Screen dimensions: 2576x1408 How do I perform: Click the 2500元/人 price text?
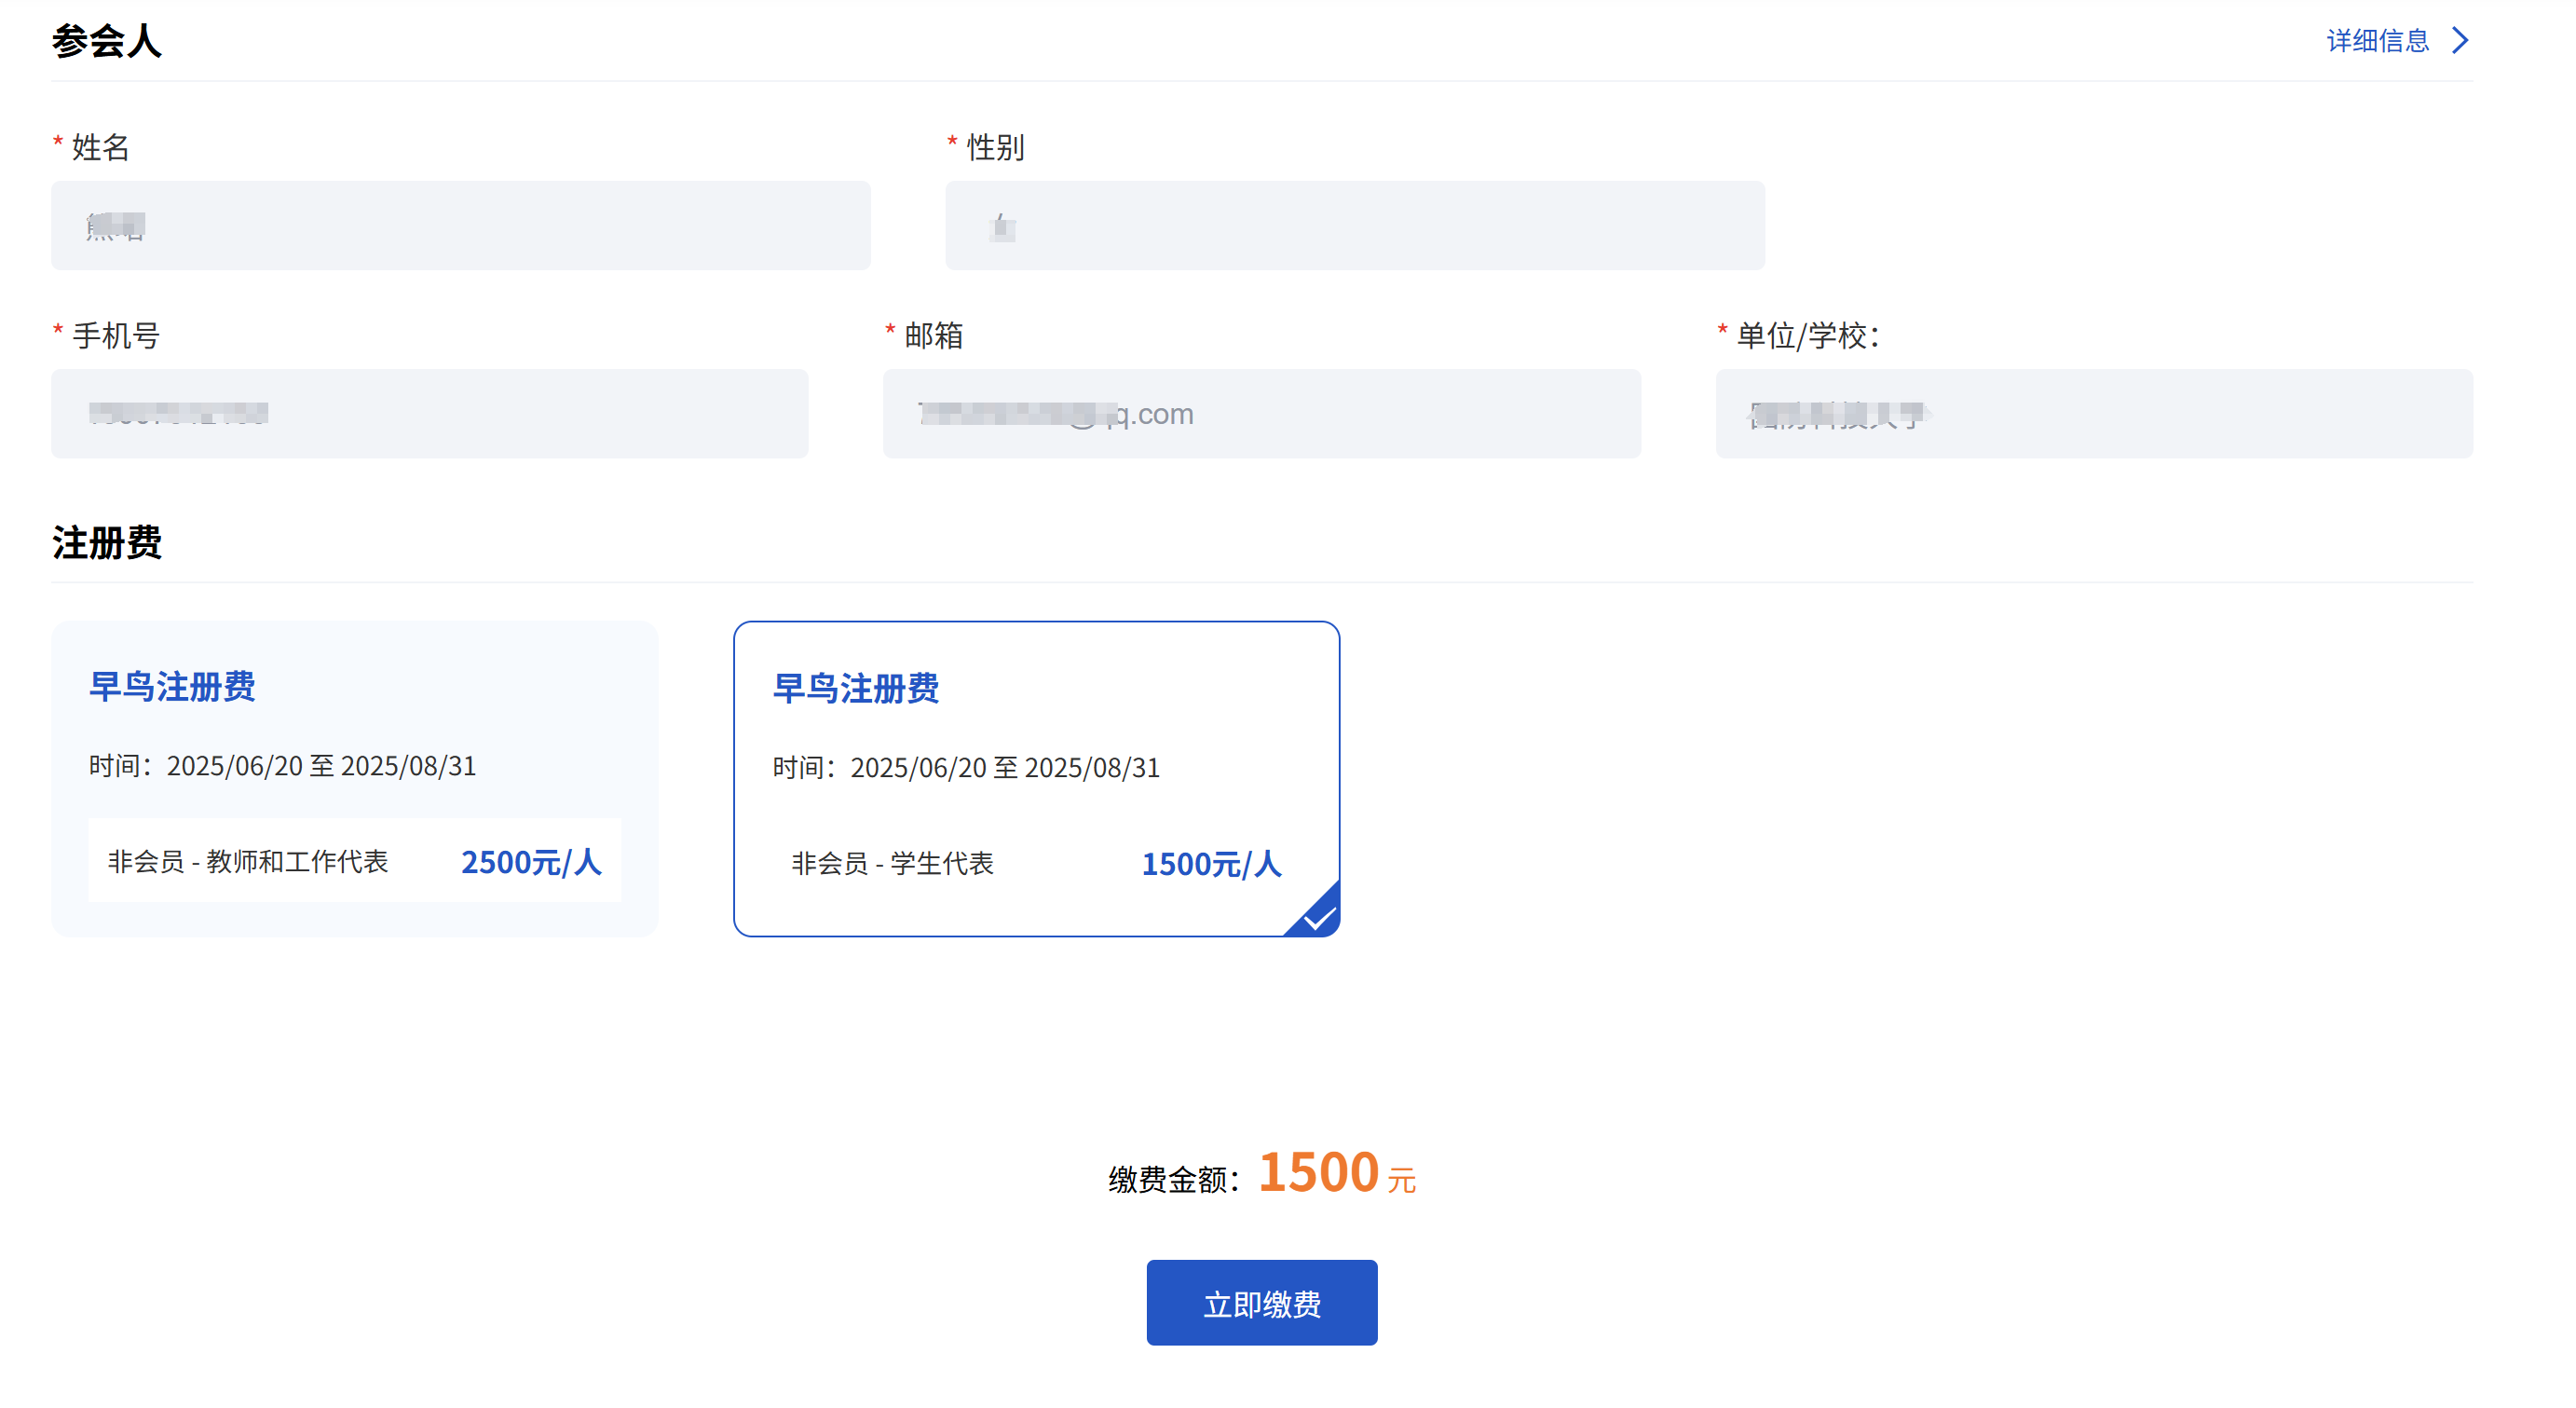531,862
